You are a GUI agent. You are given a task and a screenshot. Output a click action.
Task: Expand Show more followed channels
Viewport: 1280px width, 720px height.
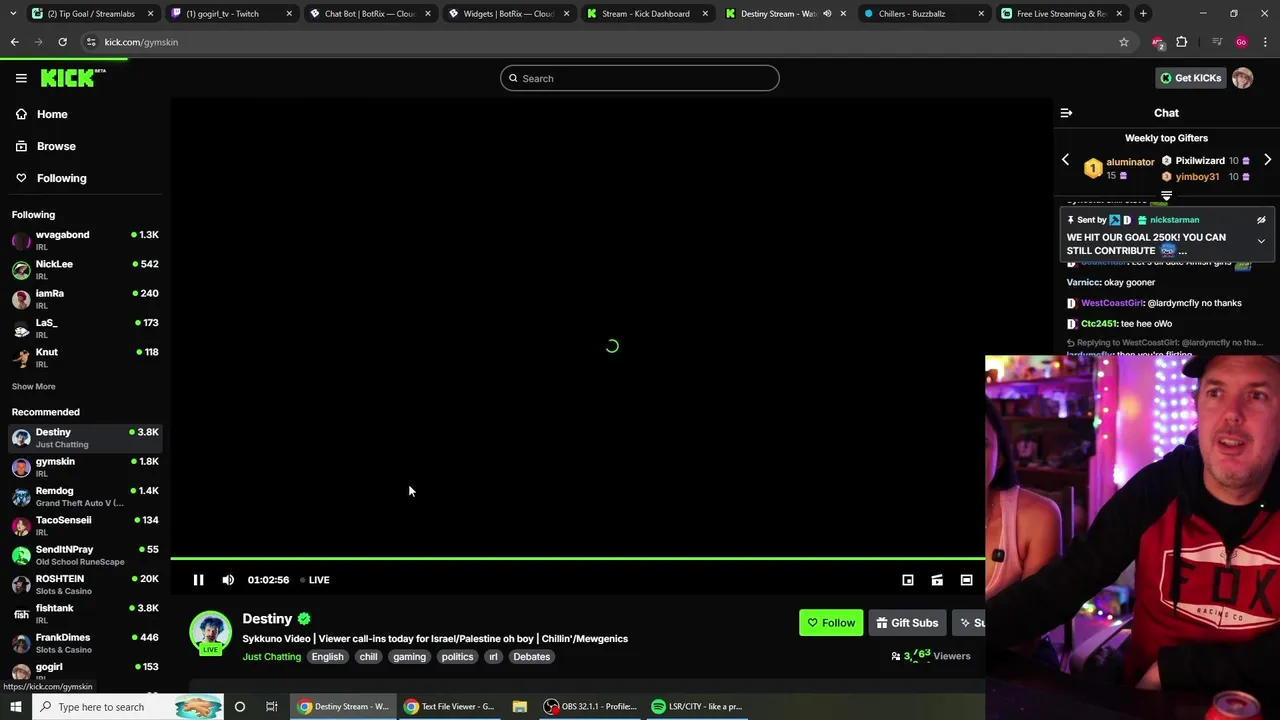pos(33,386)
